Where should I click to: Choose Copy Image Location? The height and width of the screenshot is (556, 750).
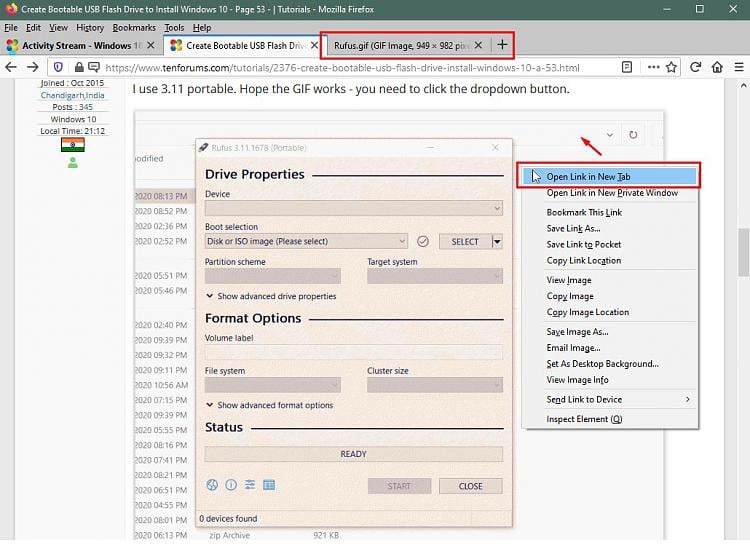[x=610, y=312]
